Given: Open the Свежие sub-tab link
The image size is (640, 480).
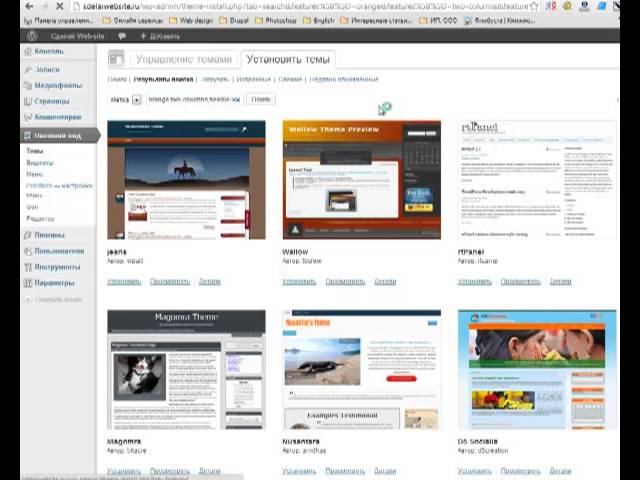Looking at the screenshot, I should click(290, 79).
